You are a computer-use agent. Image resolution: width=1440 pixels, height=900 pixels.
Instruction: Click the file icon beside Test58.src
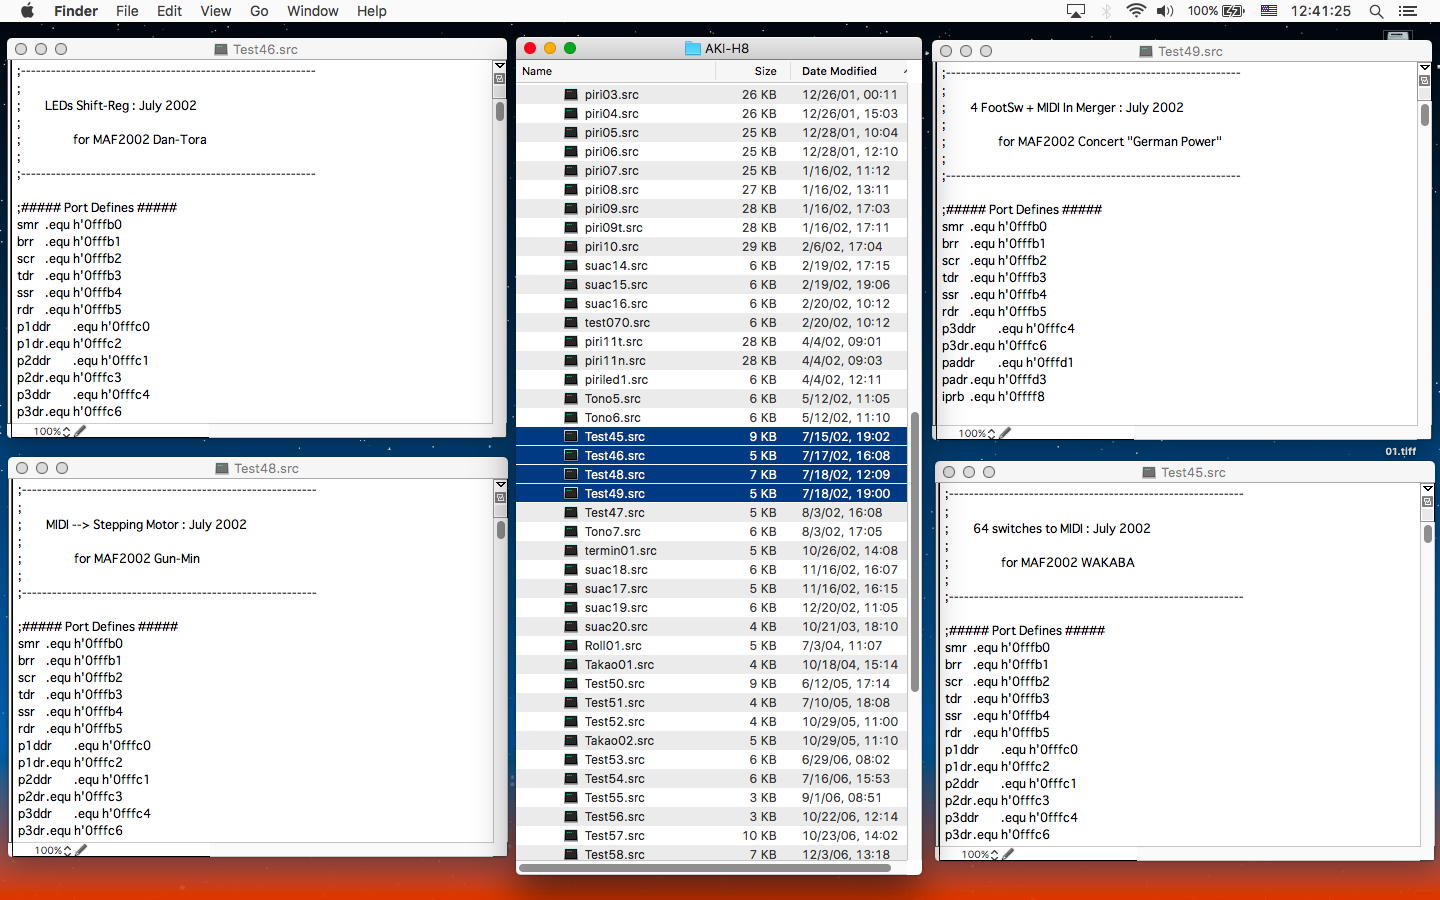(571, 854)
